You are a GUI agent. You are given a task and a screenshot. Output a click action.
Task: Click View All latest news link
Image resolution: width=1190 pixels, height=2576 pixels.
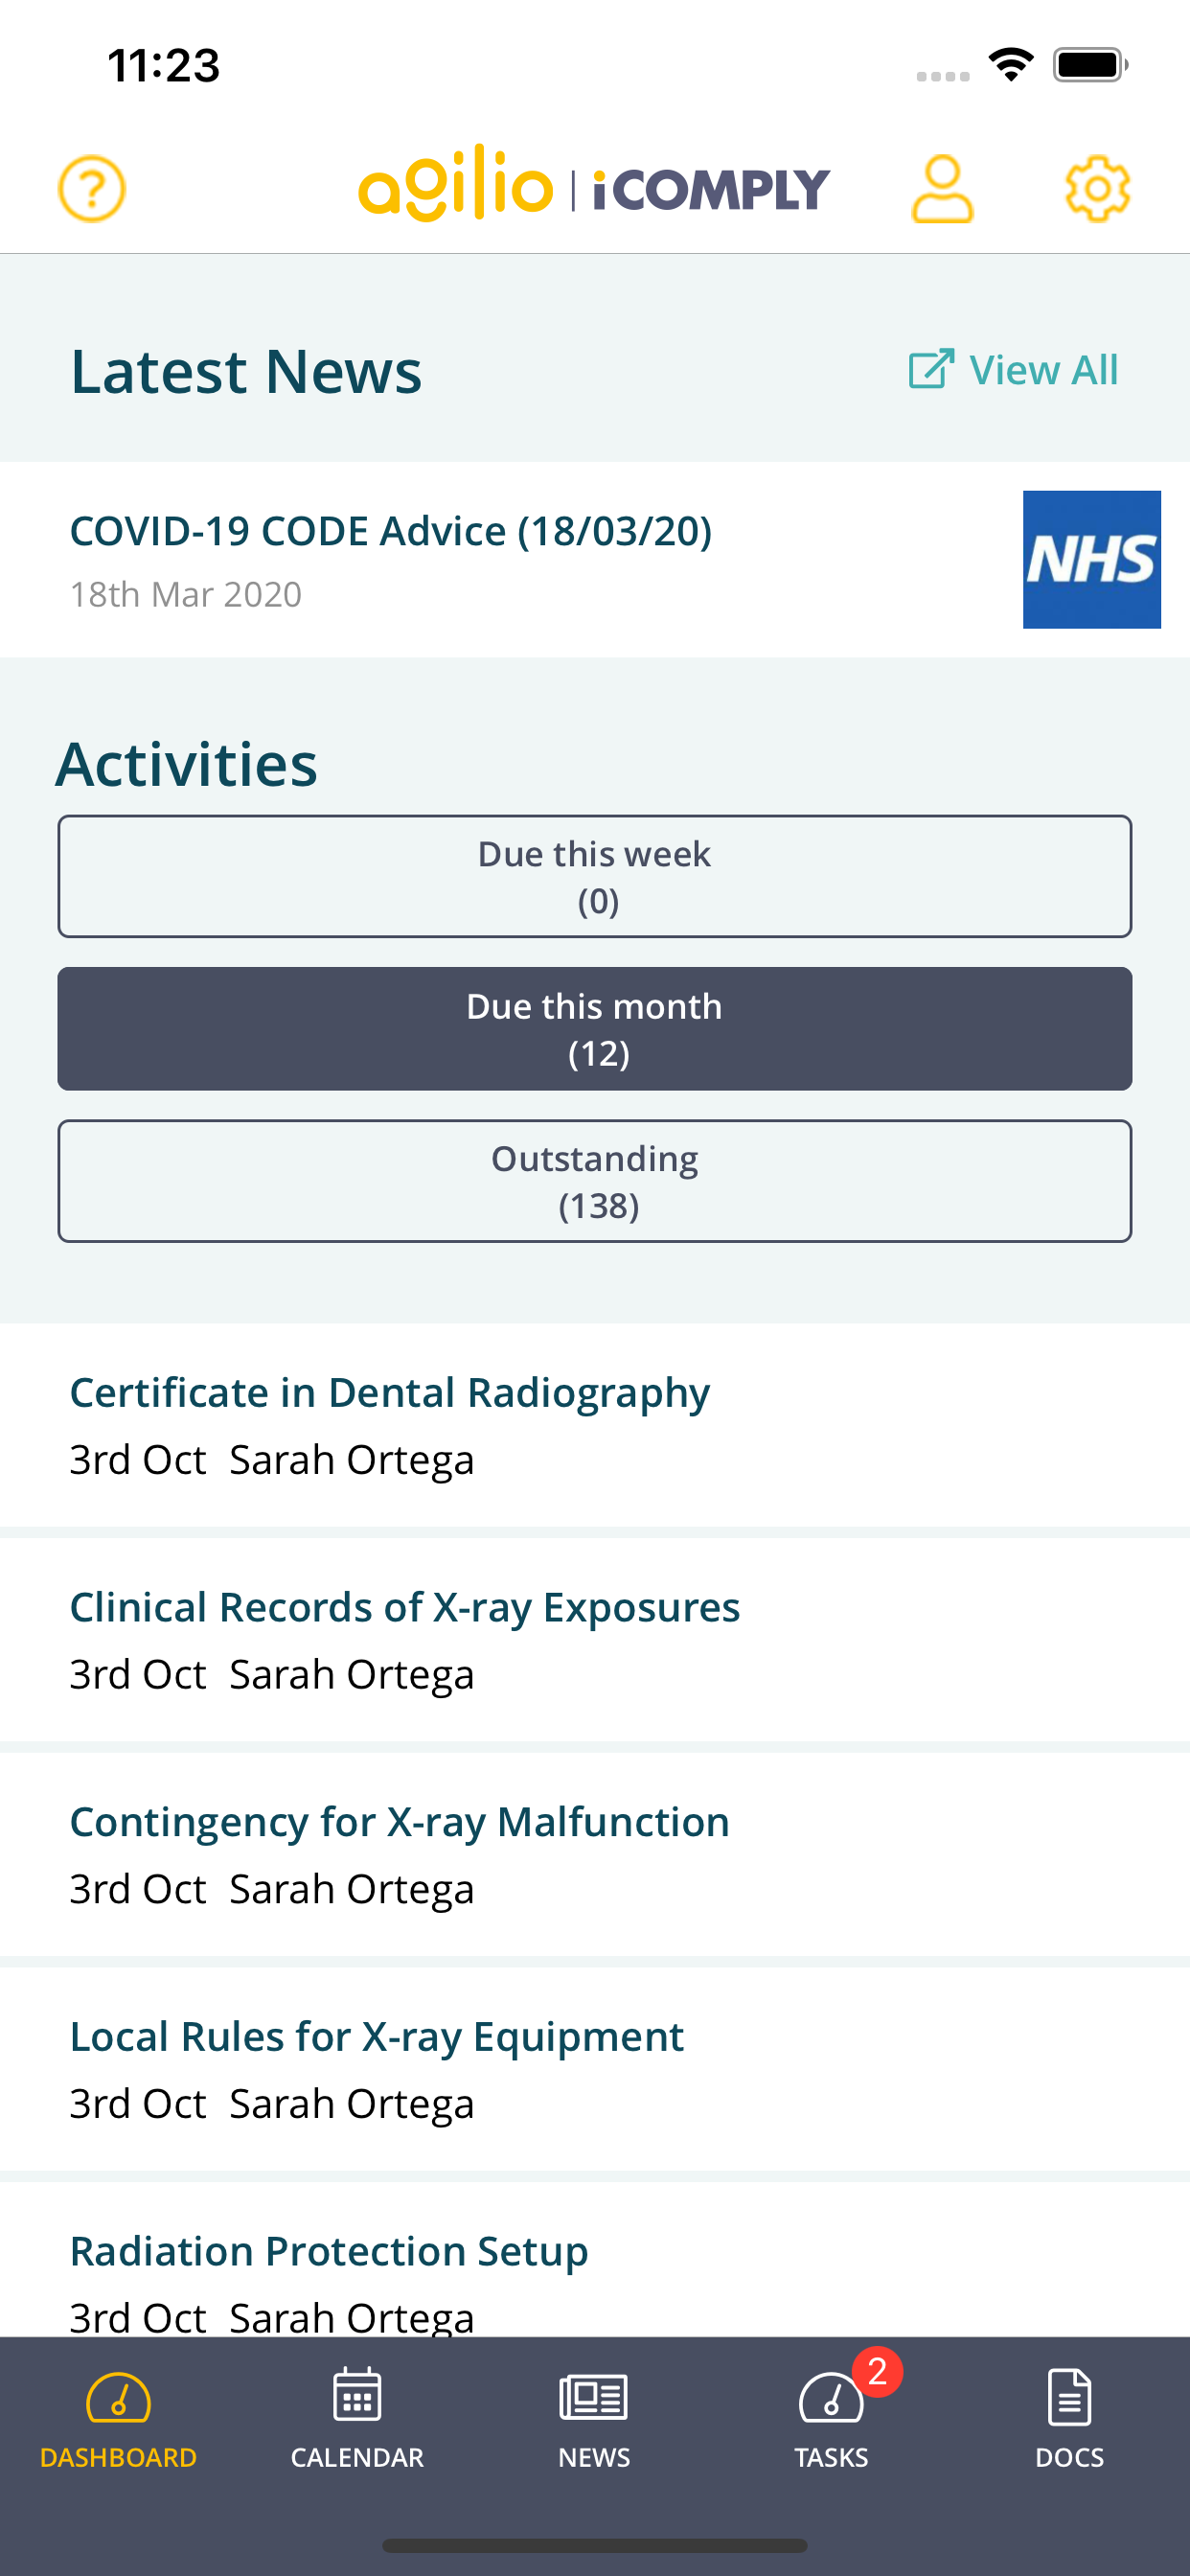1013,370
